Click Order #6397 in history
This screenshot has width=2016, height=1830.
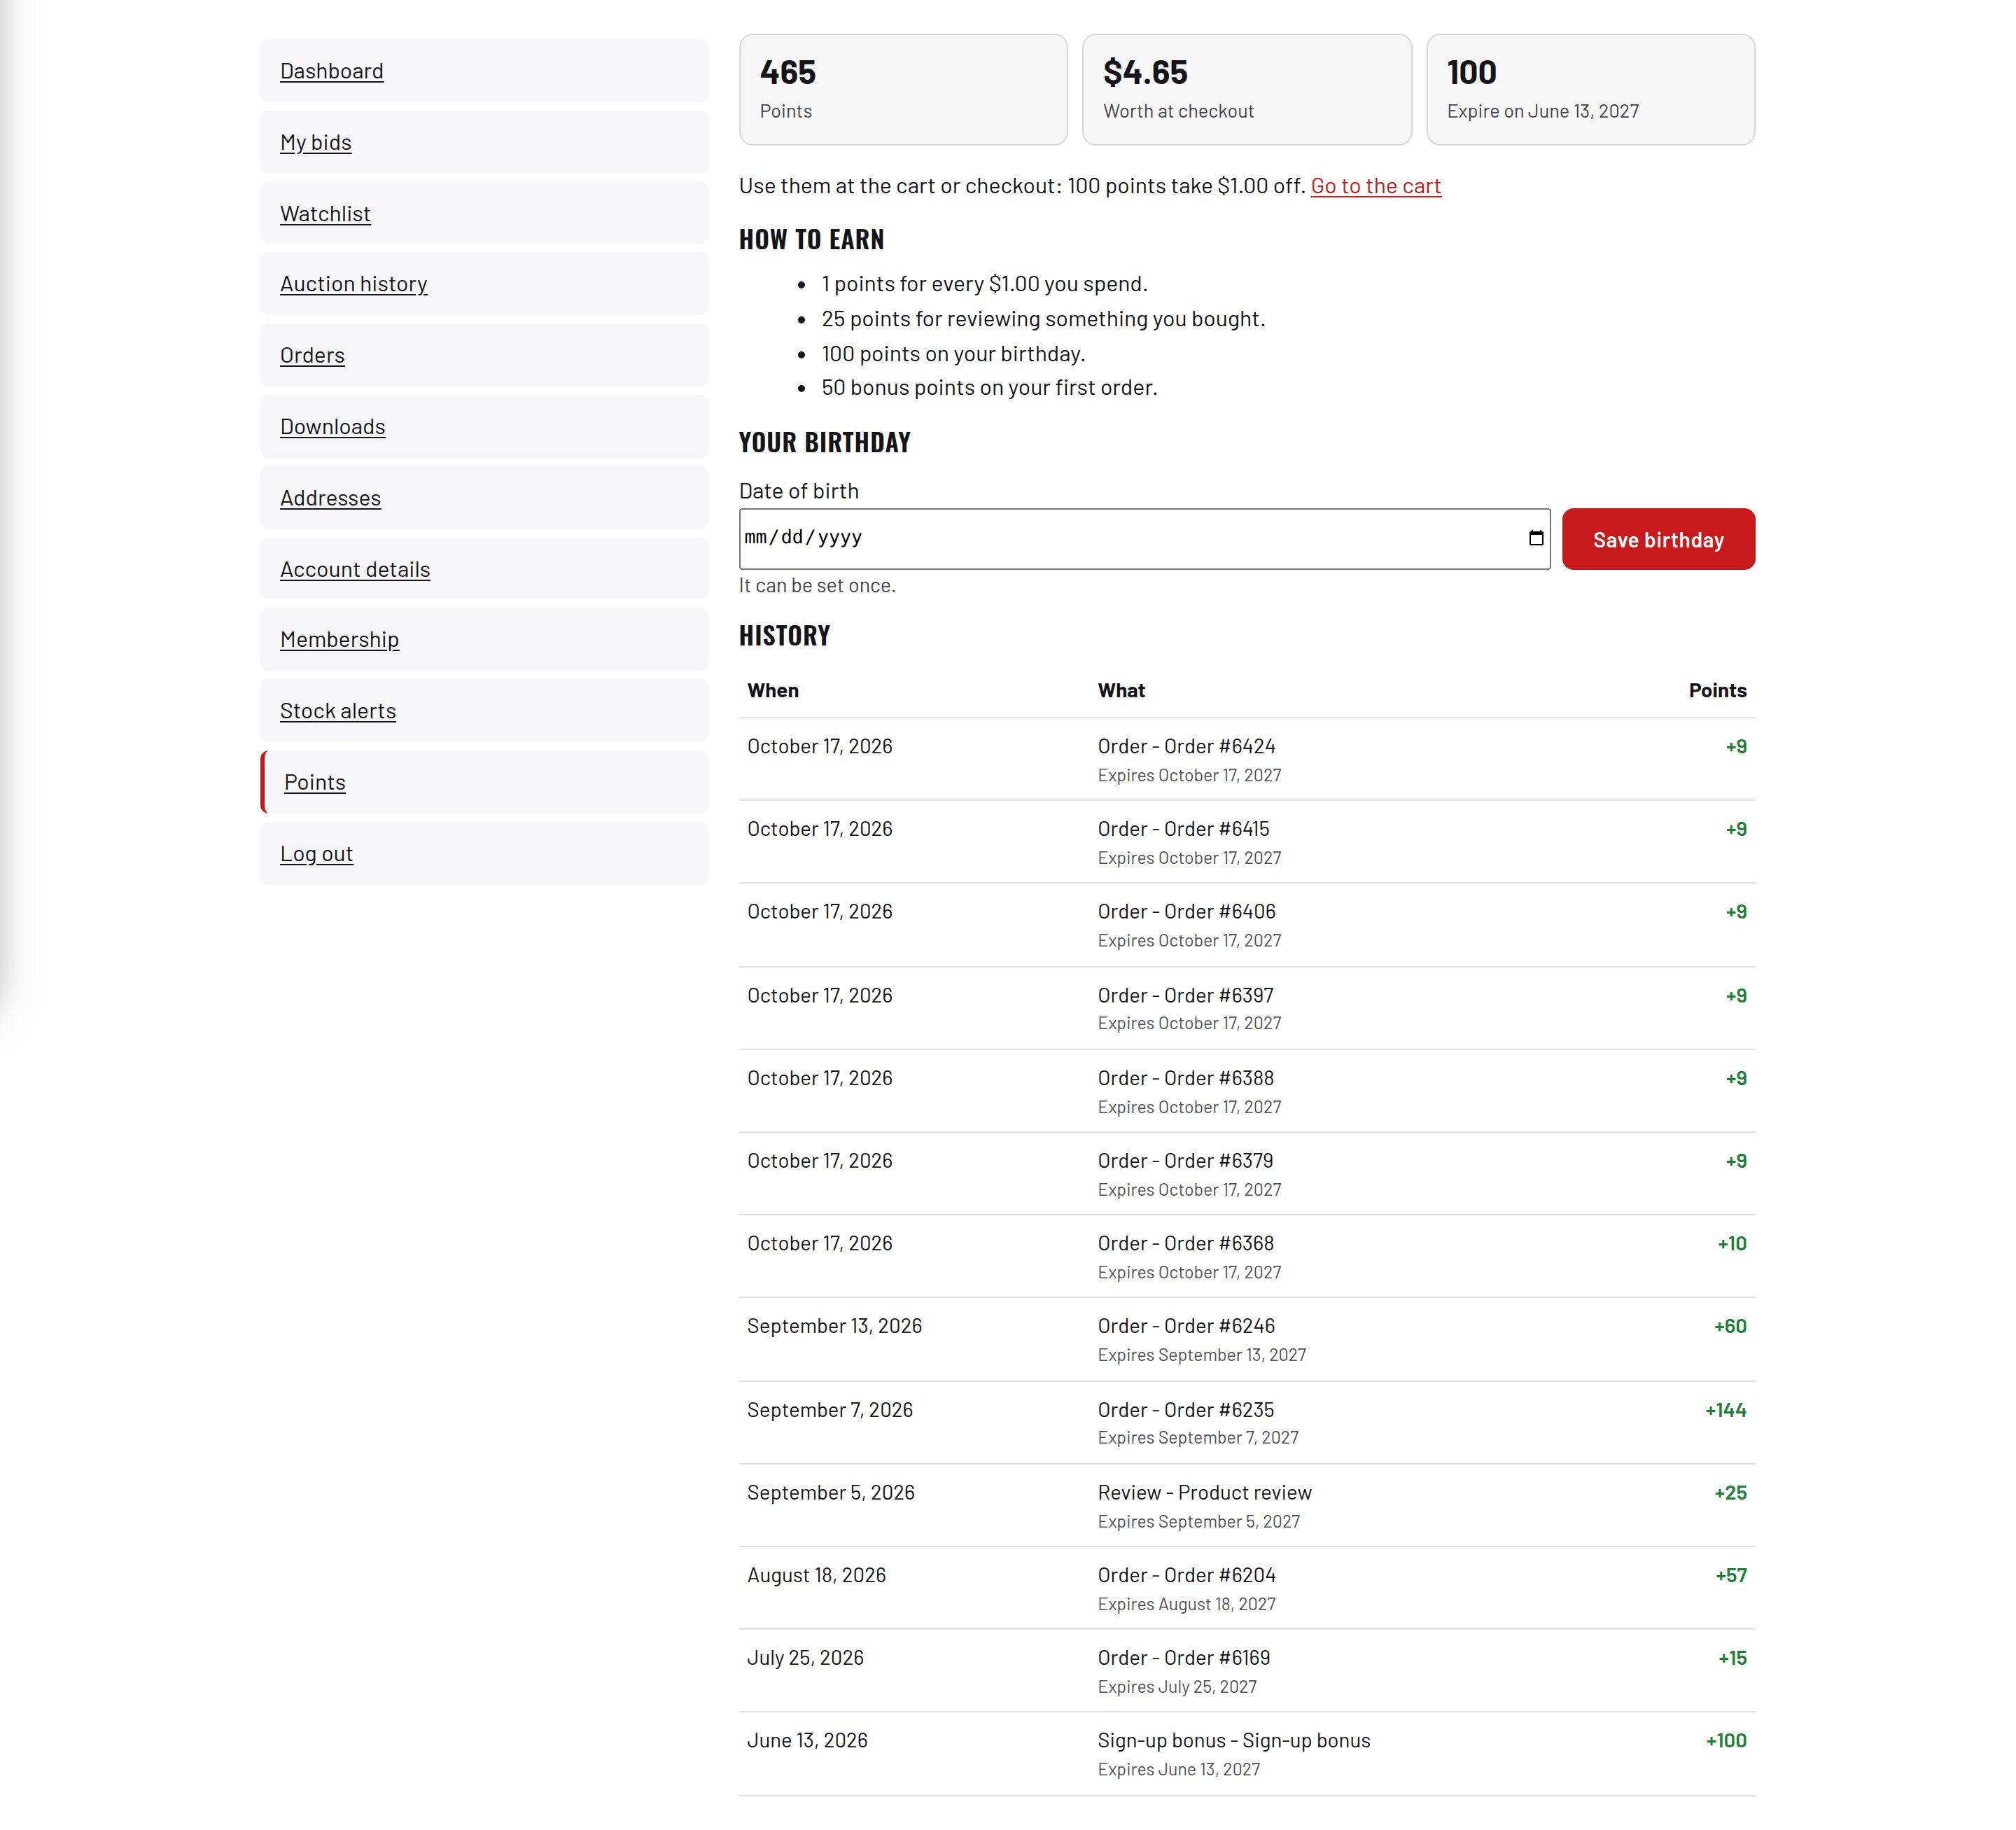(1185, 996)
